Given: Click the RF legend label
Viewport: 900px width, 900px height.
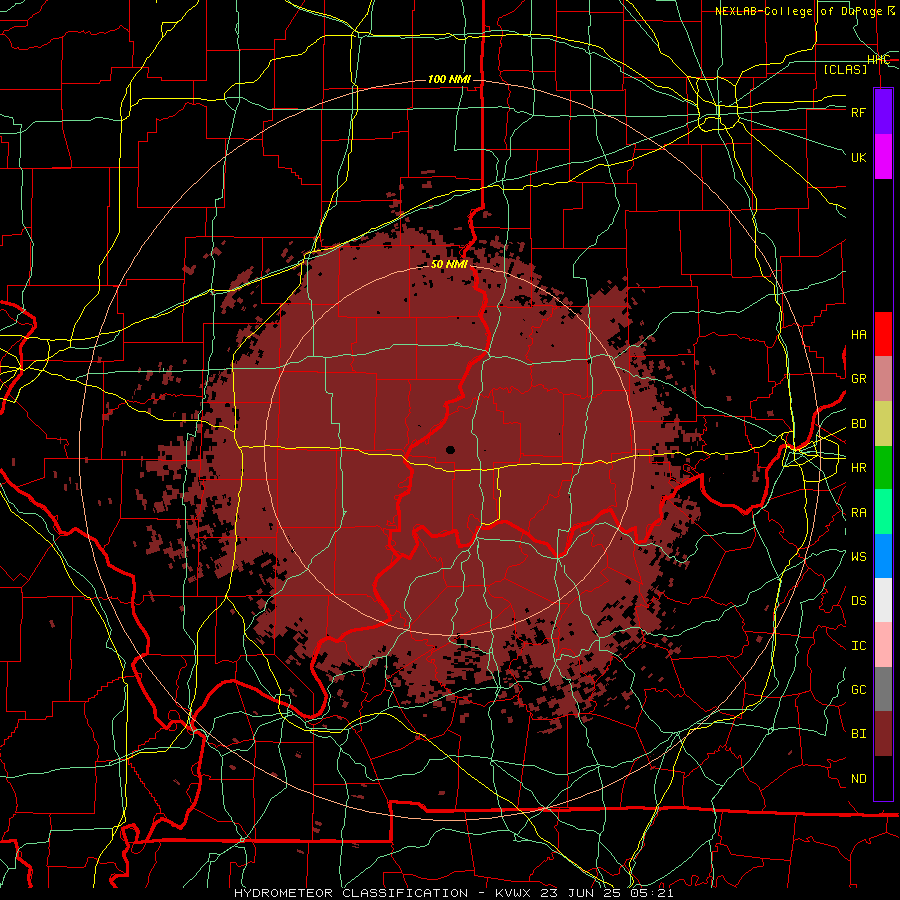Looking at the screenshot, I should coord(858,112).
